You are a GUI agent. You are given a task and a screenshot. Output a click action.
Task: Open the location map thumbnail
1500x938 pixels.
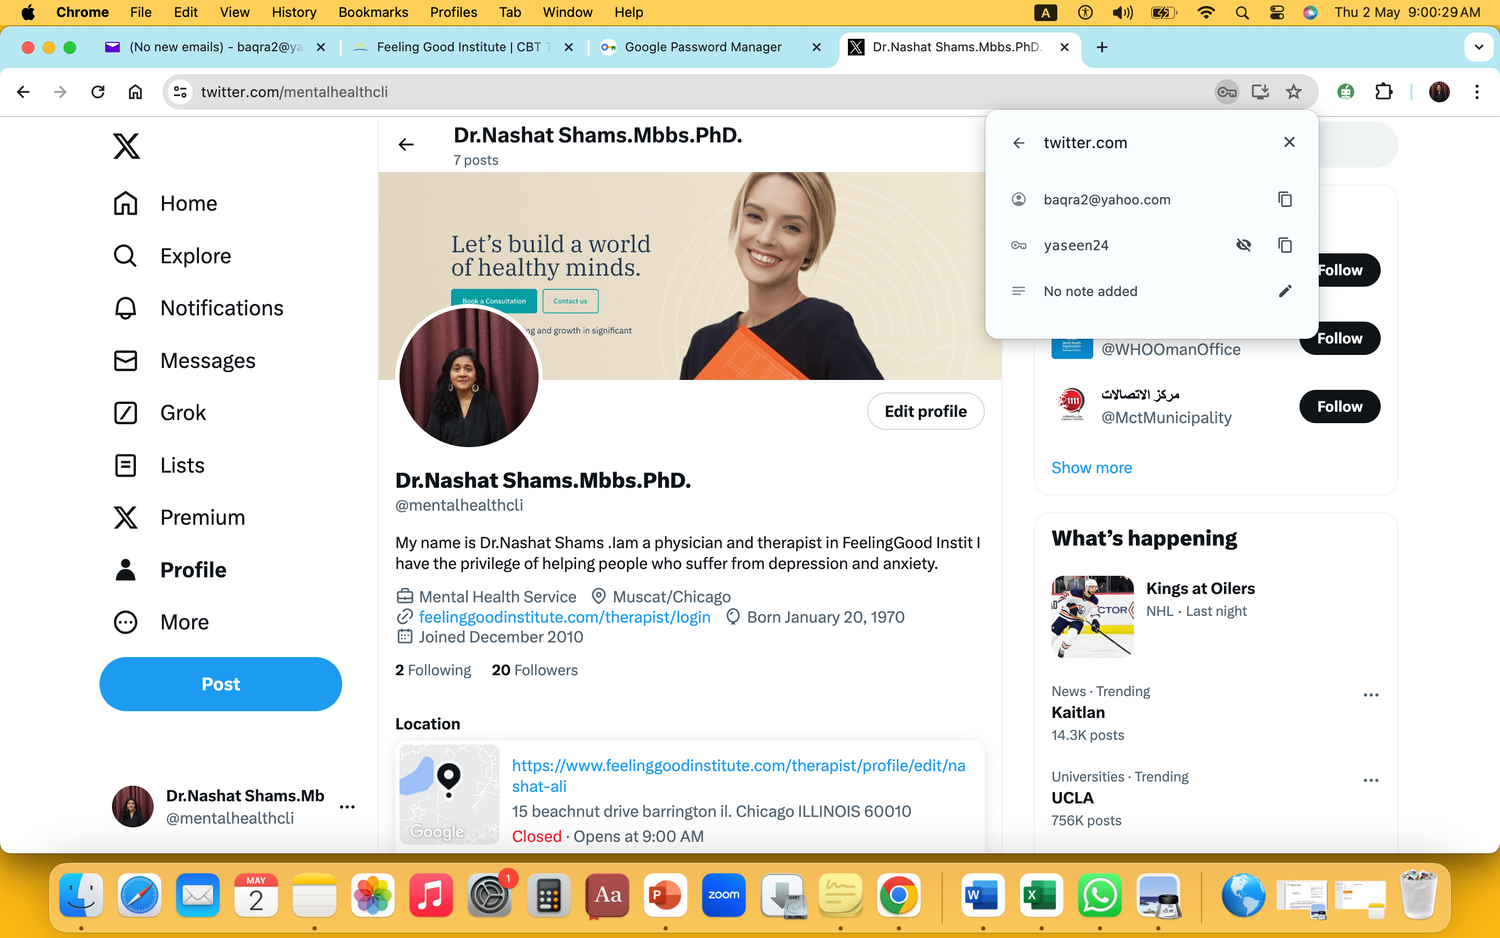coord(449,794)
